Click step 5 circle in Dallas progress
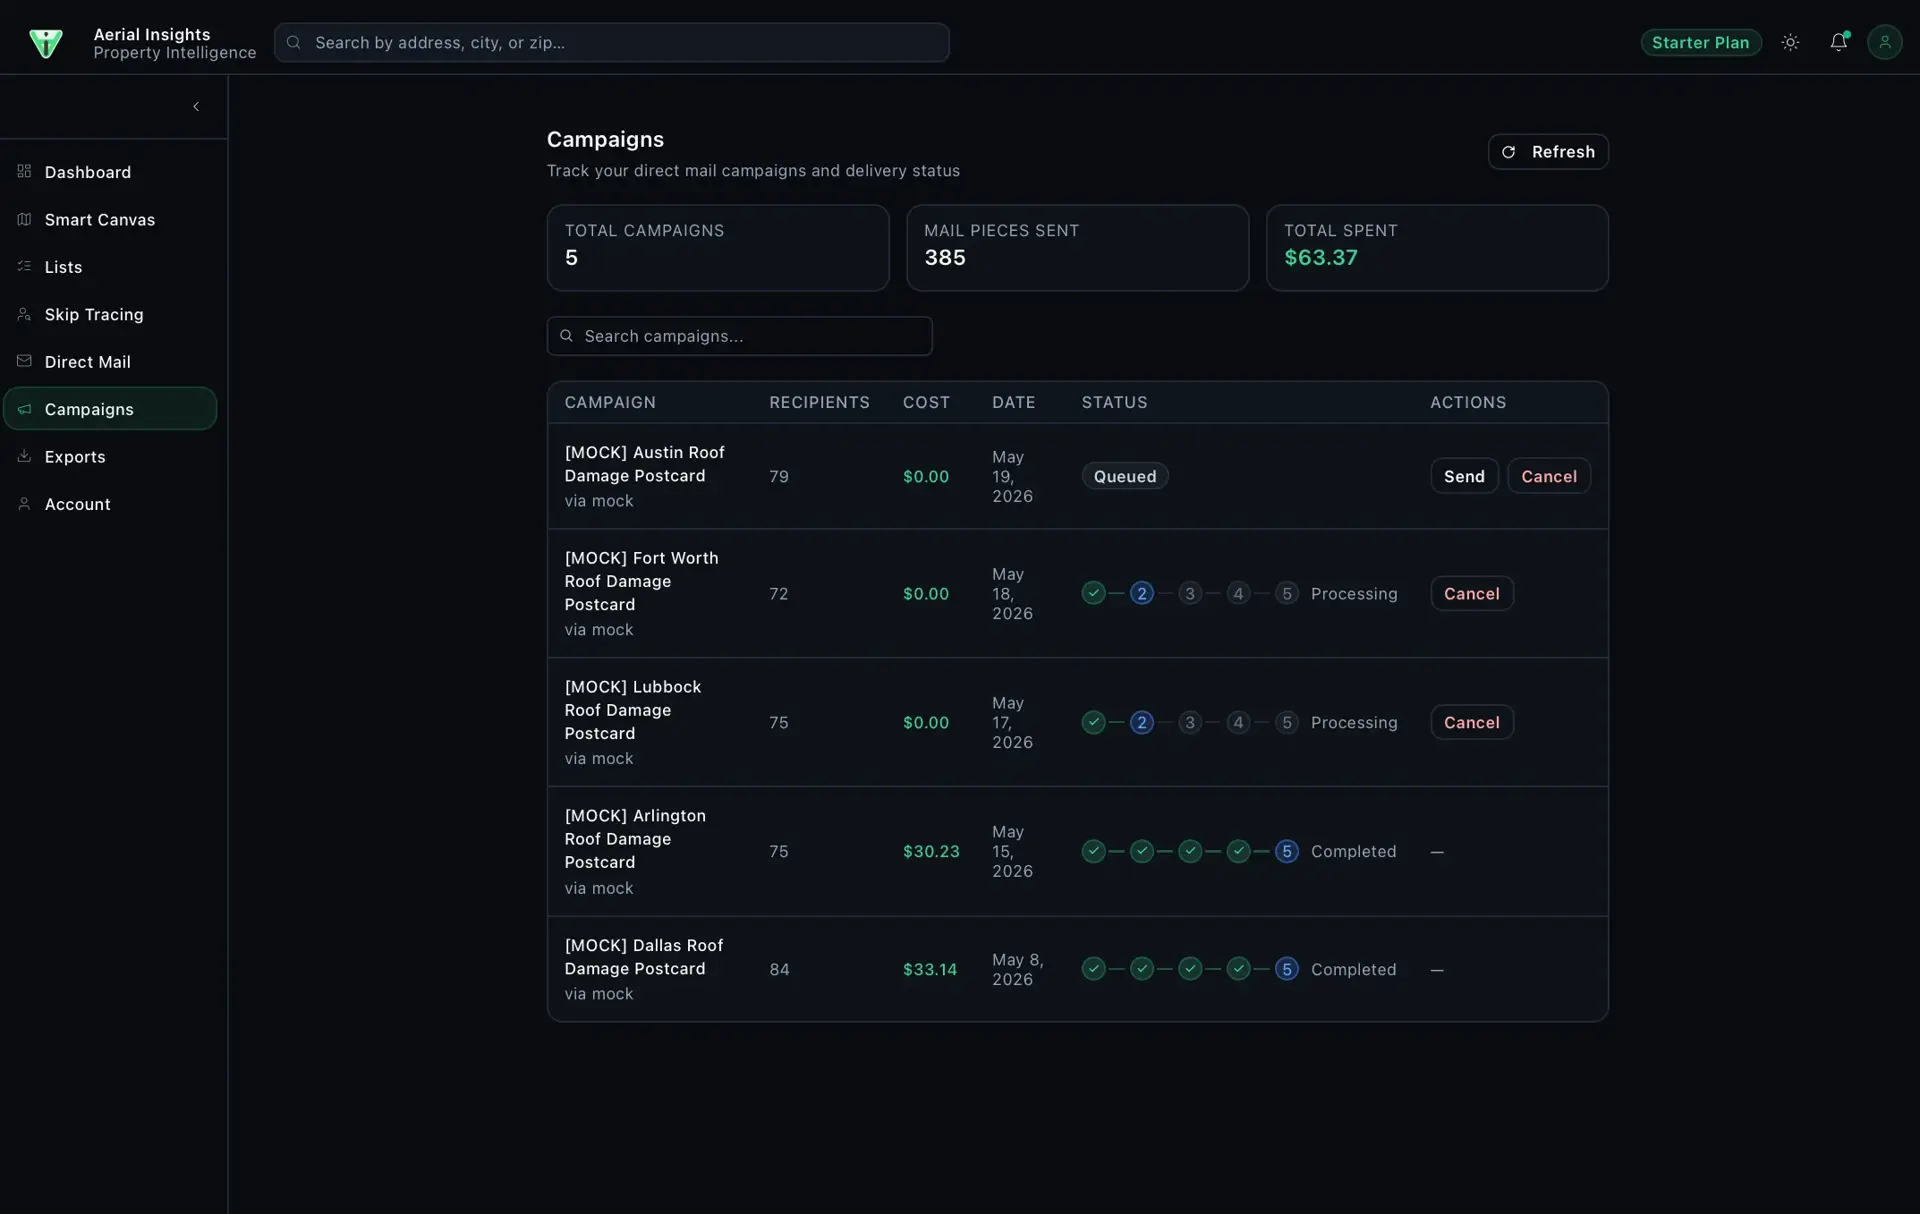 tap(1287, 969)
